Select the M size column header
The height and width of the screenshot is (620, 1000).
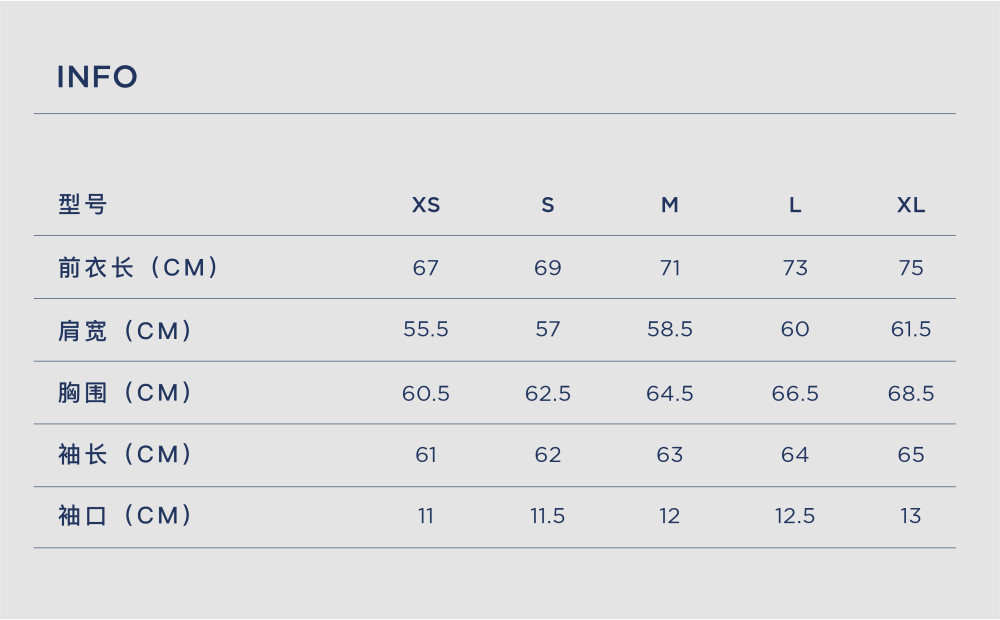(x=670, y=205)
